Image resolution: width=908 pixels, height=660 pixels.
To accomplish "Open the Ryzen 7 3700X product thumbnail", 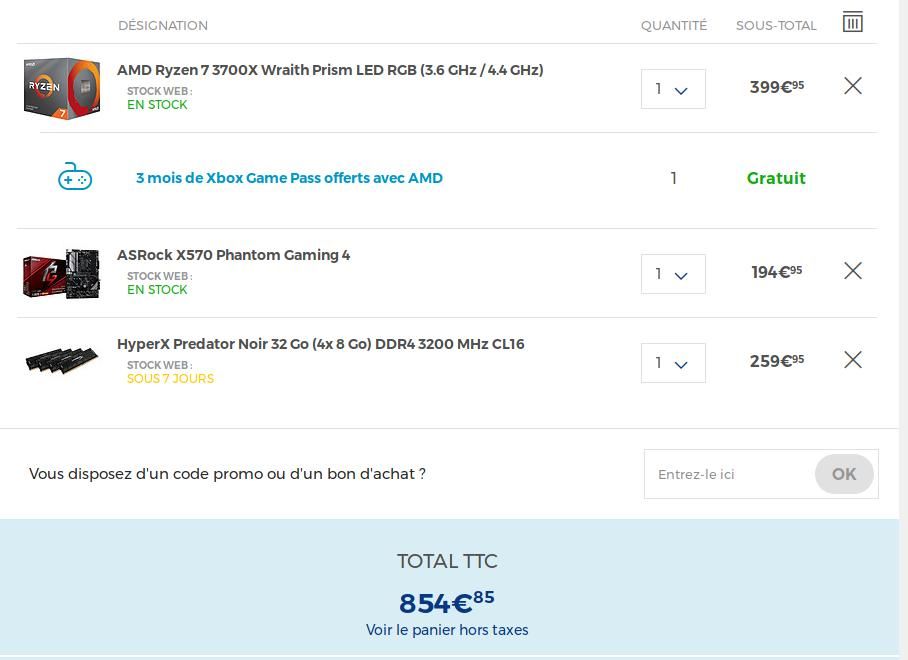I will click(62, 88).
